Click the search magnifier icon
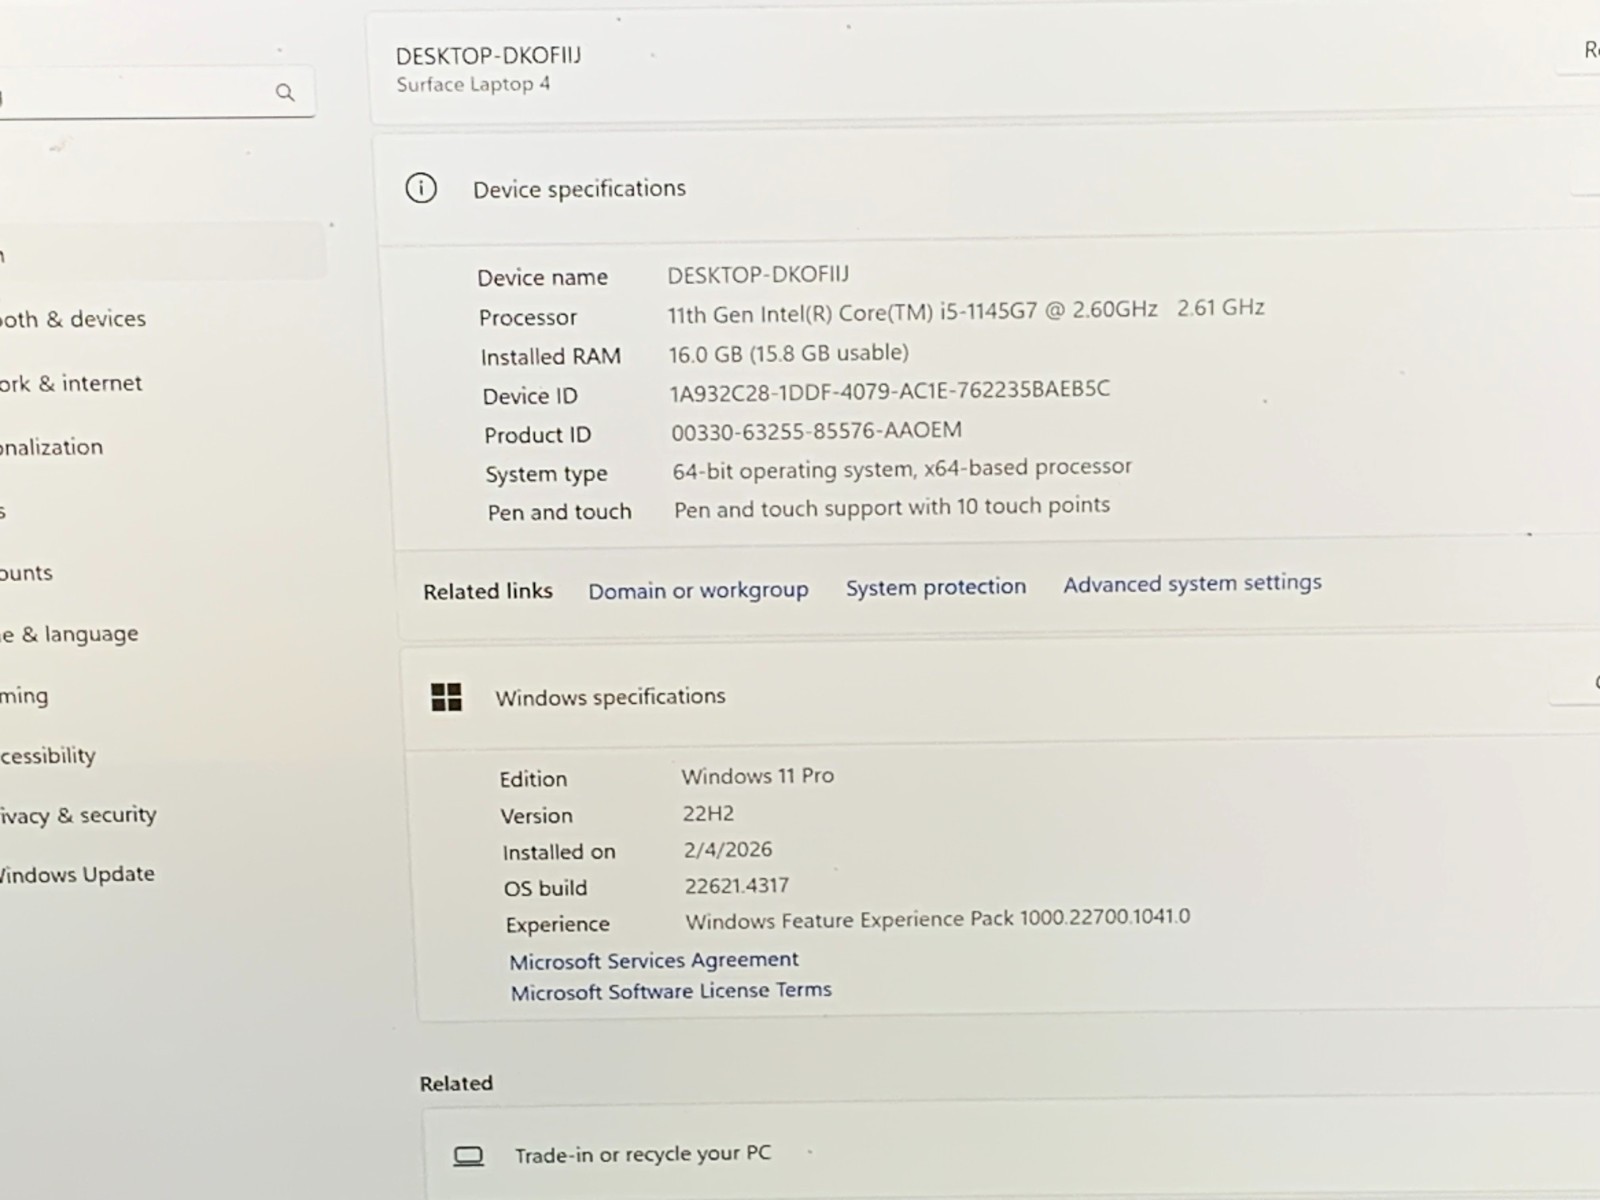The width and height of the screenshot is (1600, 1200). (285, 93)
